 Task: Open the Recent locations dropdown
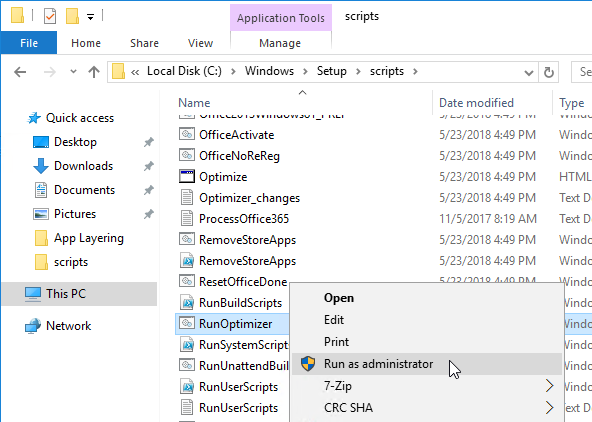coord(73,71)
